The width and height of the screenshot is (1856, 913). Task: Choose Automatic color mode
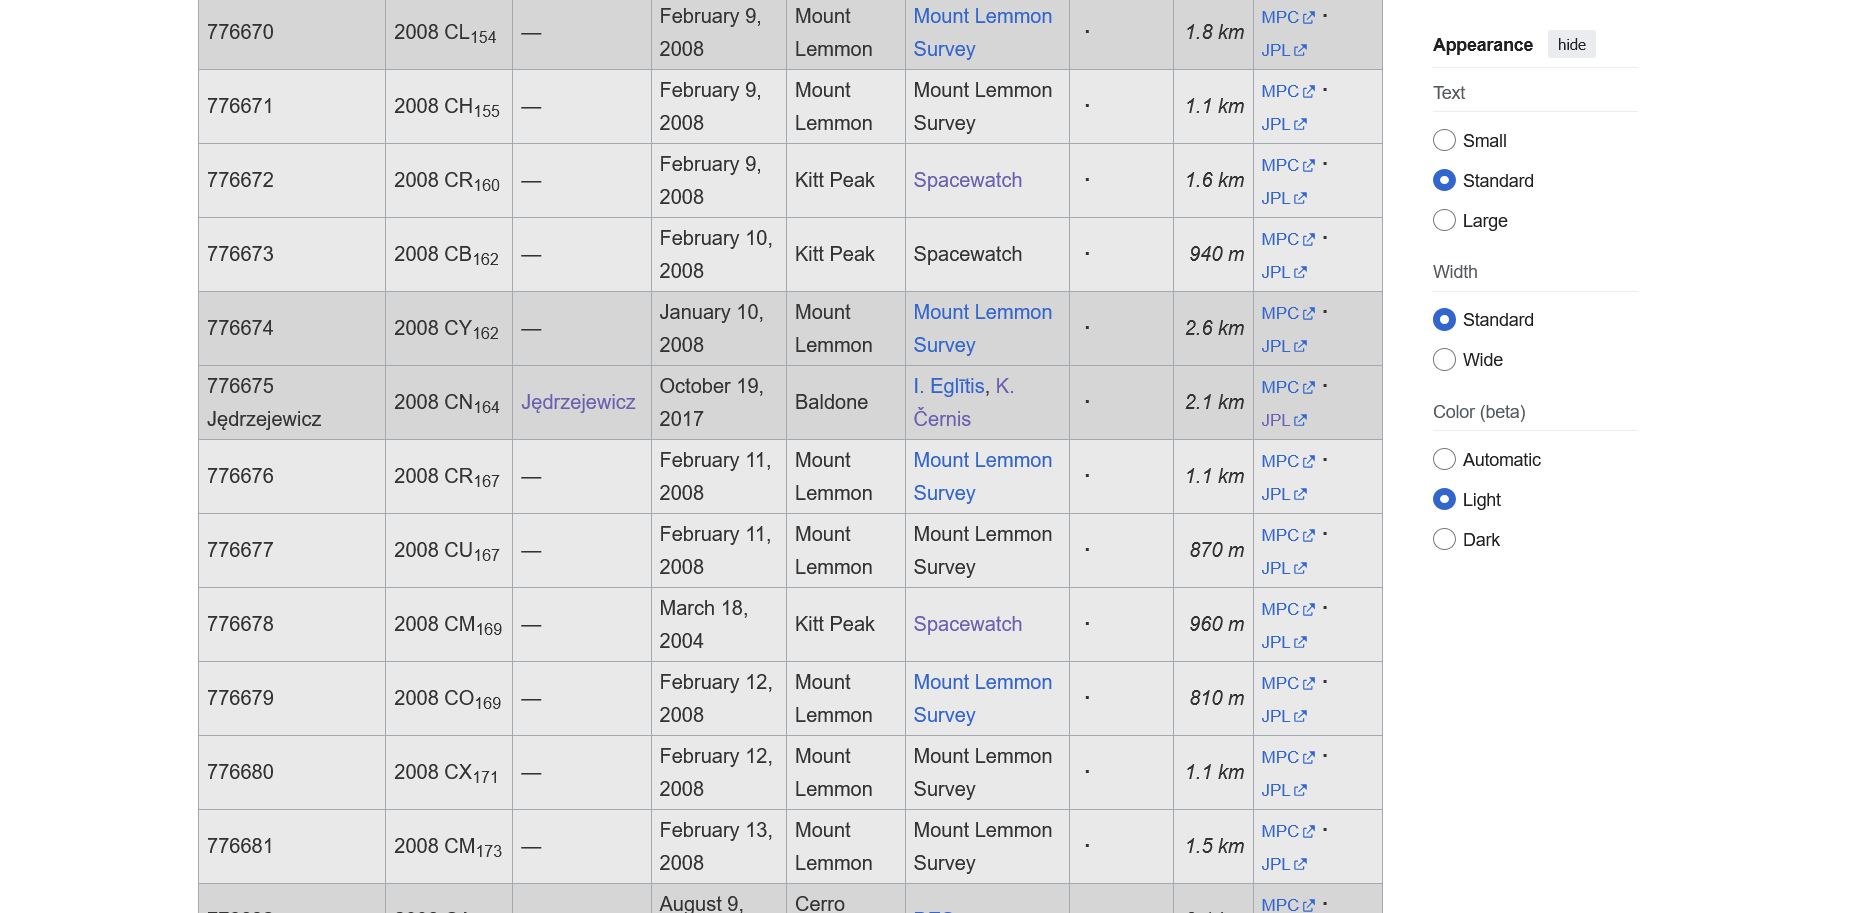click(x=1444, y=460)
